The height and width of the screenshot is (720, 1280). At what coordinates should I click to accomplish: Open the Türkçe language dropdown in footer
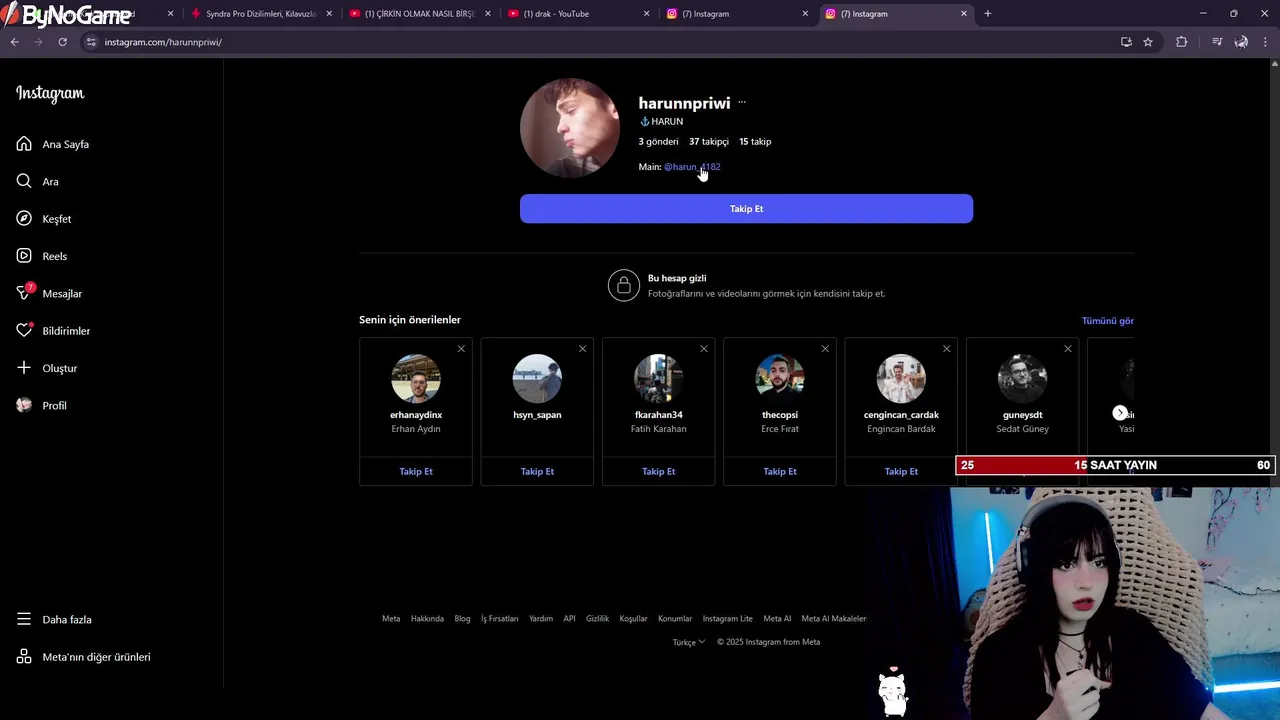[x=689, y=642]
